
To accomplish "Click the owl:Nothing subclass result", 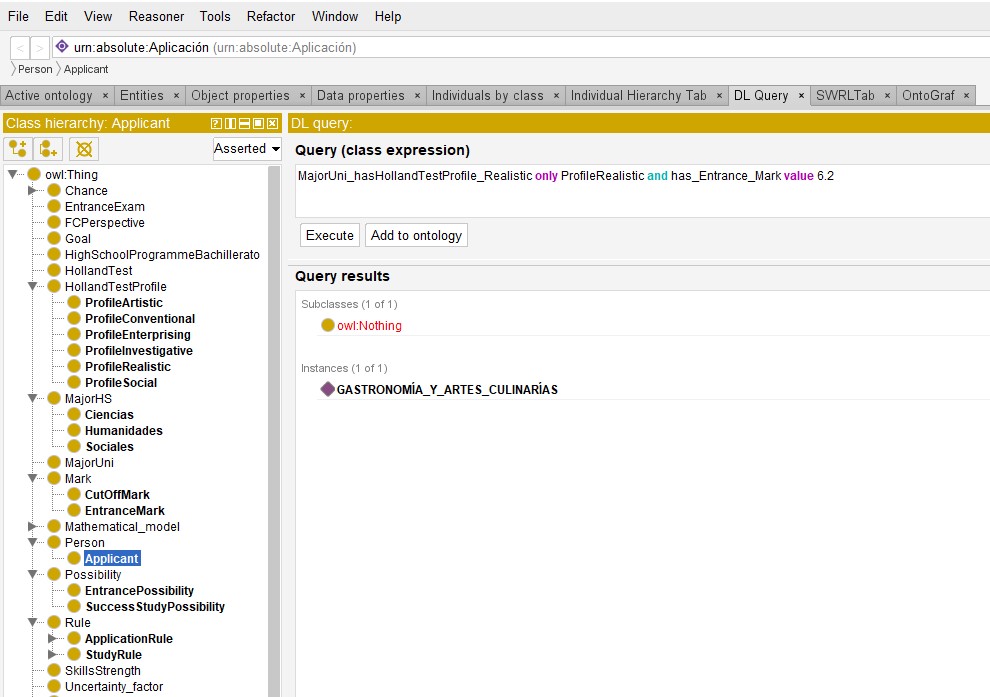I will (x=369, y=325).
